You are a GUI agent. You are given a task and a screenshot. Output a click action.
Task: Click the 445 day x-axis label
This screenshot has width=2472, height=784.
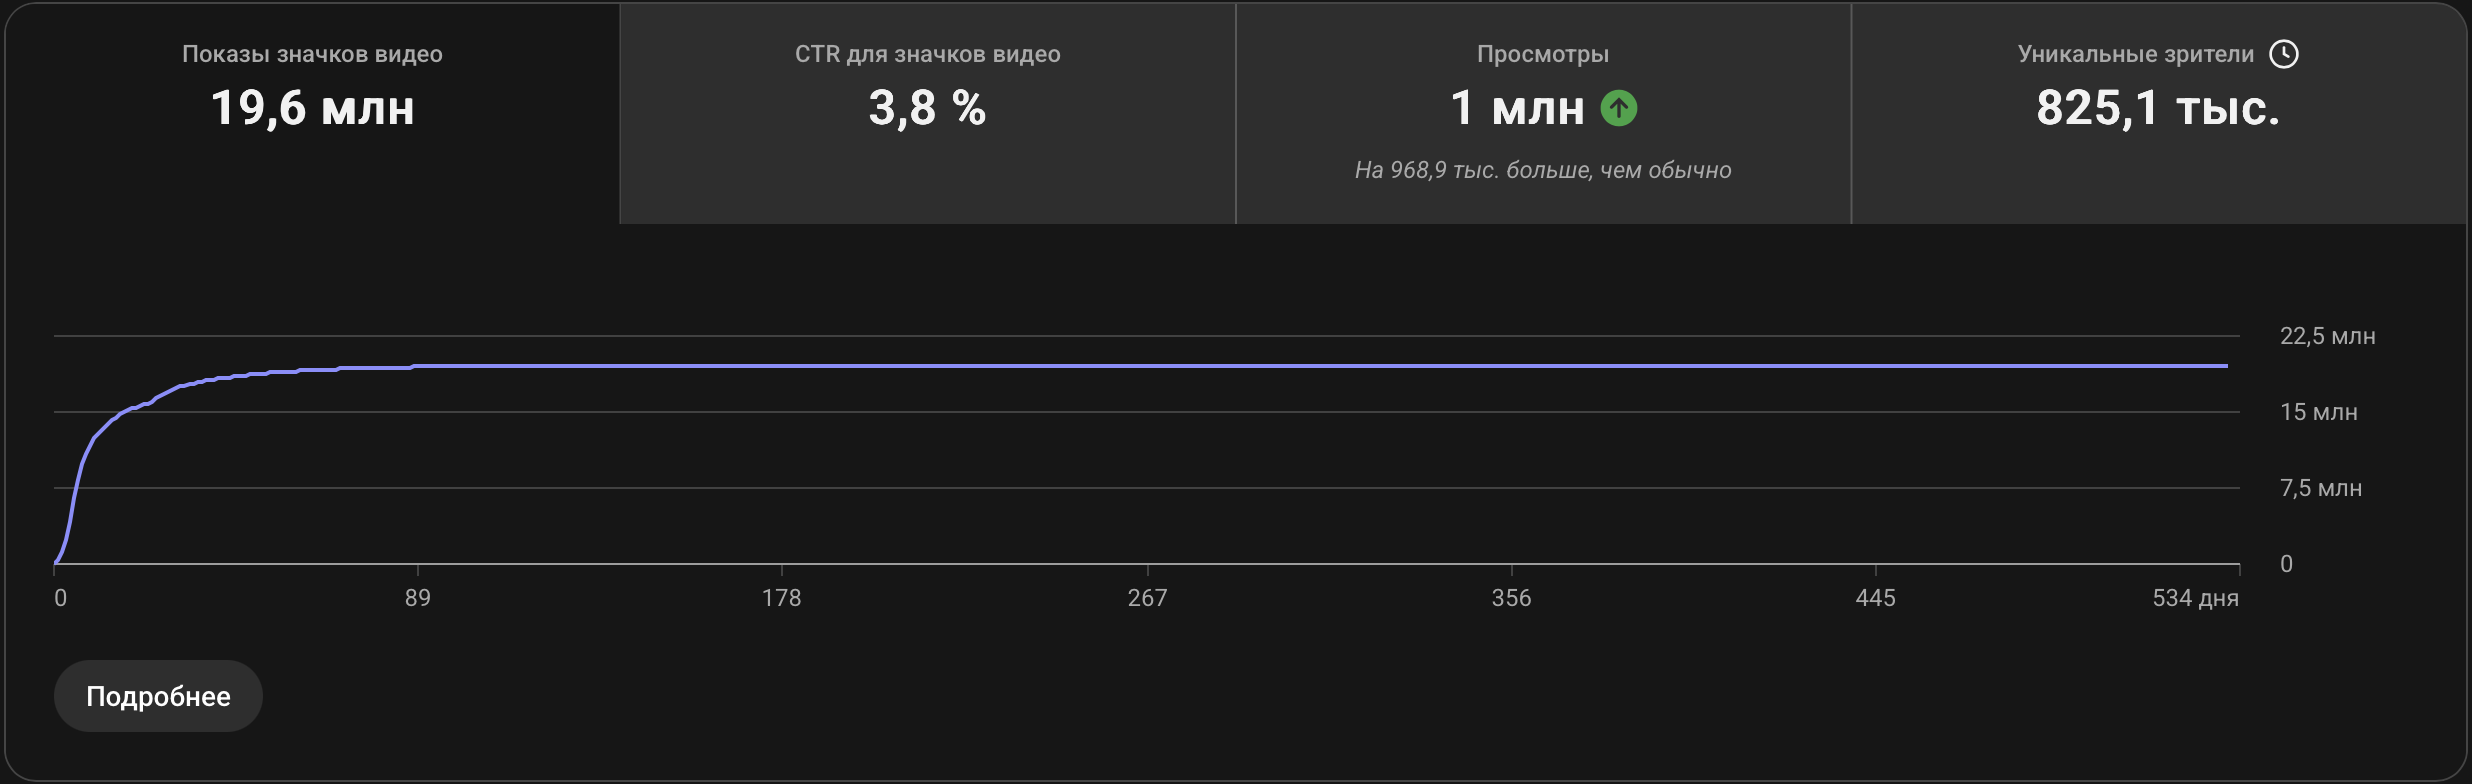(1875, 598)
